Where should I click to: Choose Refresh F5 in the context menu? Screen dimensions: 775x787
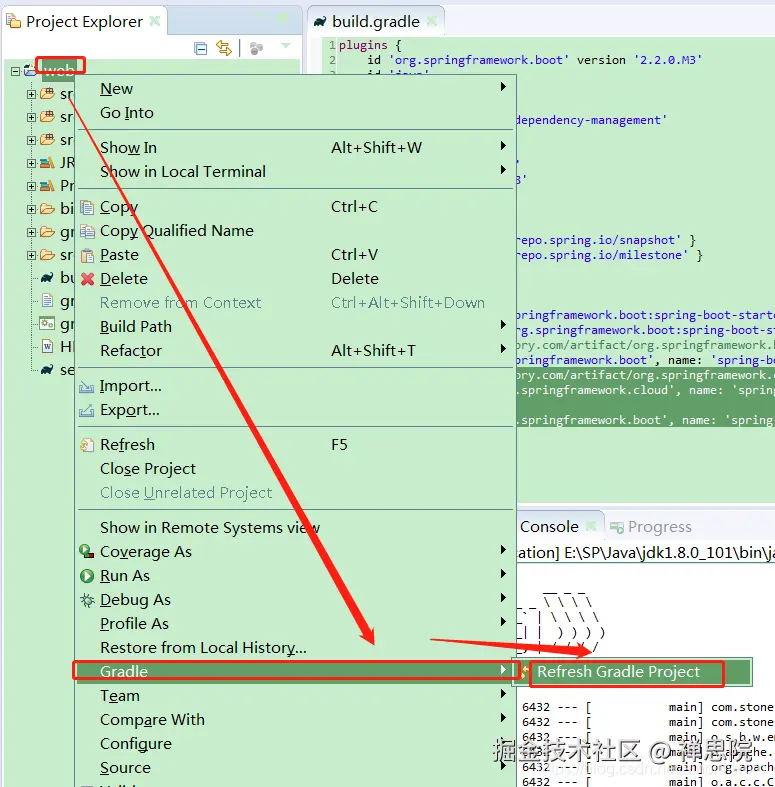[296, 445]
